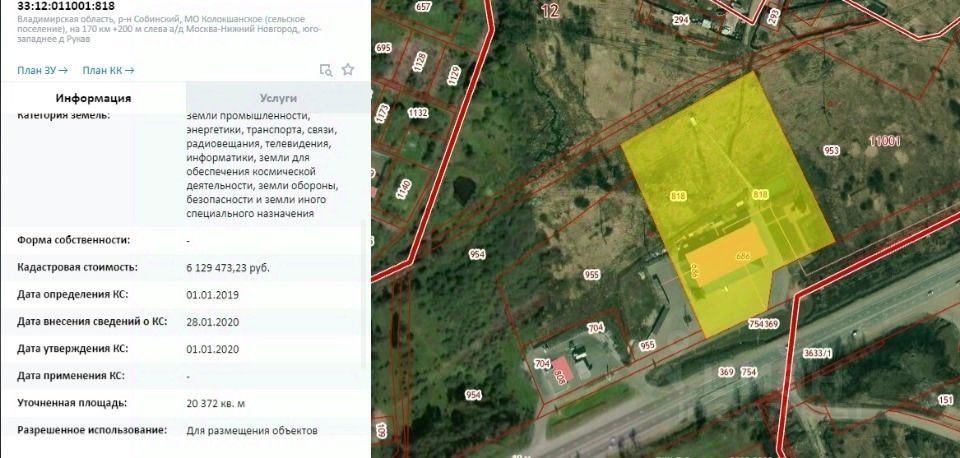This screenshot has width=960, height=458.
Task: Click parcel label 754369 on the map
Action: point(763,324)
